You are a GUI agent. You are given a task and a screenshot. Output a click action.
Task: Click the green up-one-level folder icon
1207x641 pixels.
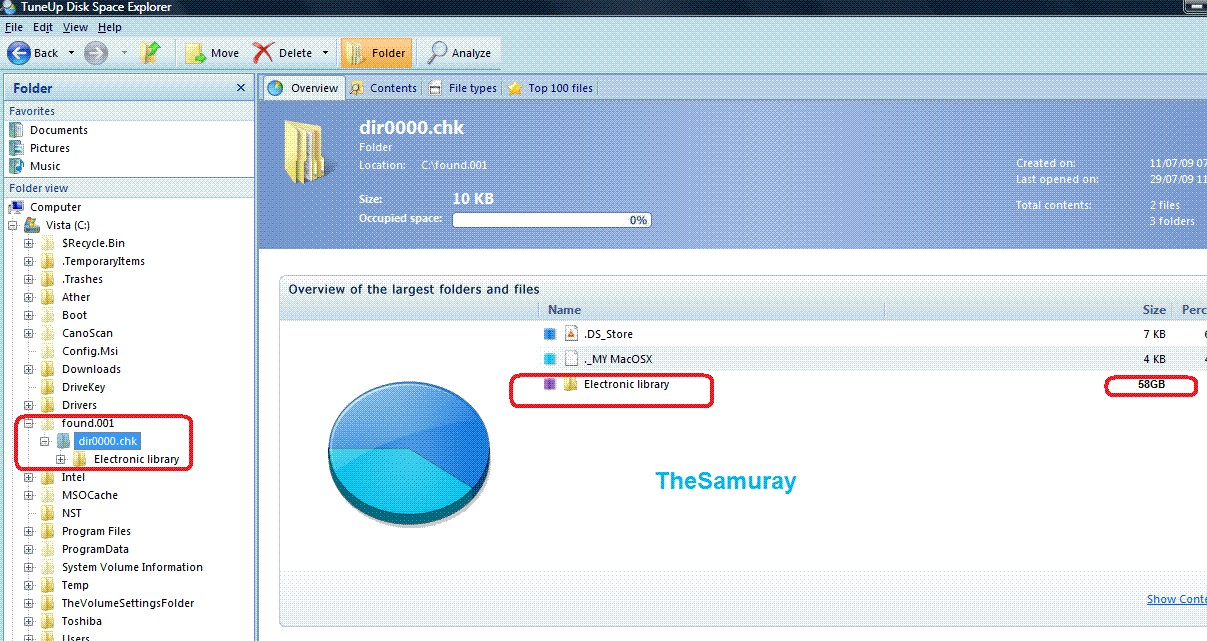[x=151, y=53]
